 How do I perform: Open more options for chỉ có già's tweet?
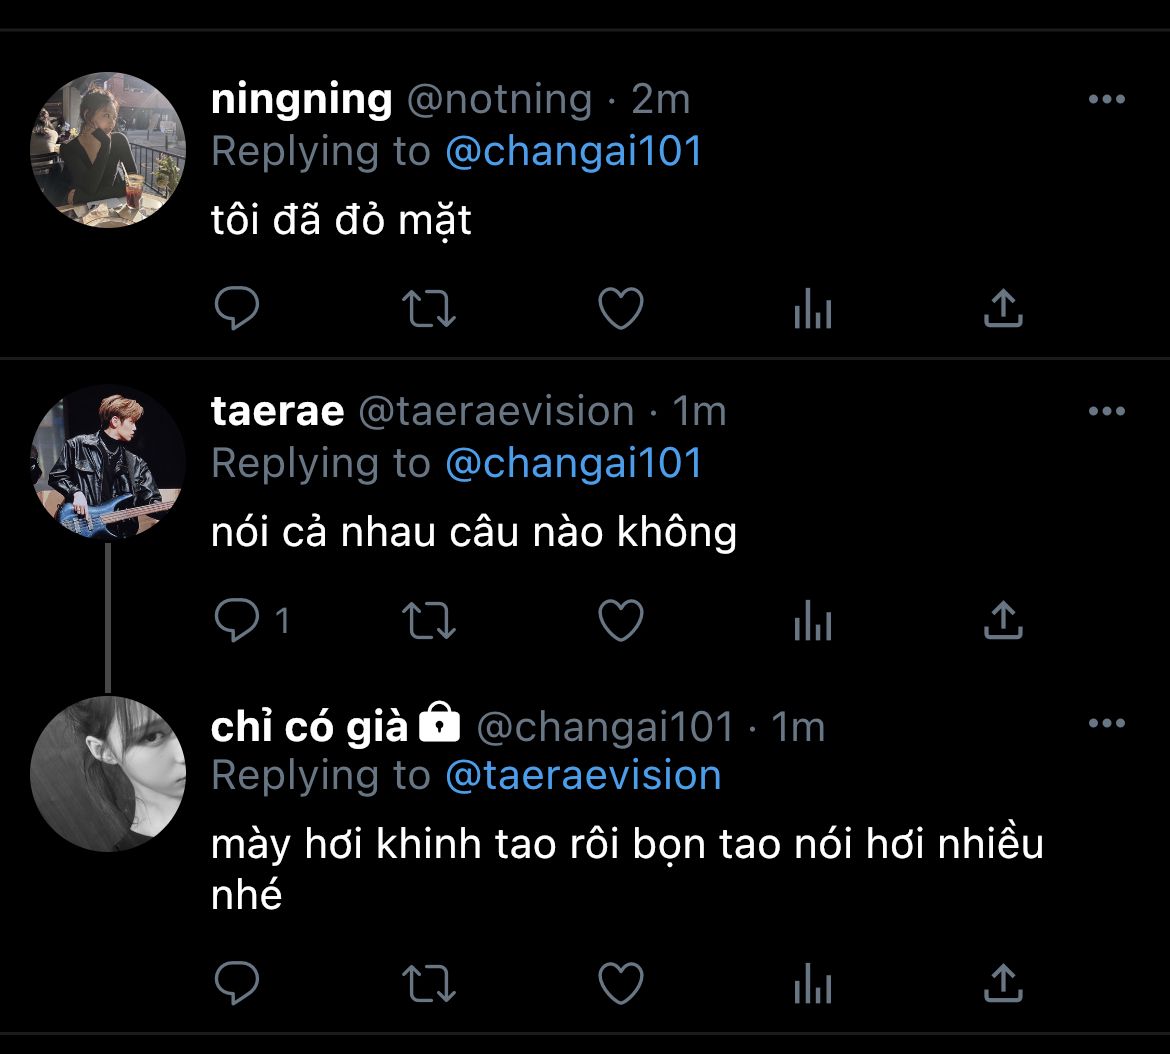point(1106,723)
